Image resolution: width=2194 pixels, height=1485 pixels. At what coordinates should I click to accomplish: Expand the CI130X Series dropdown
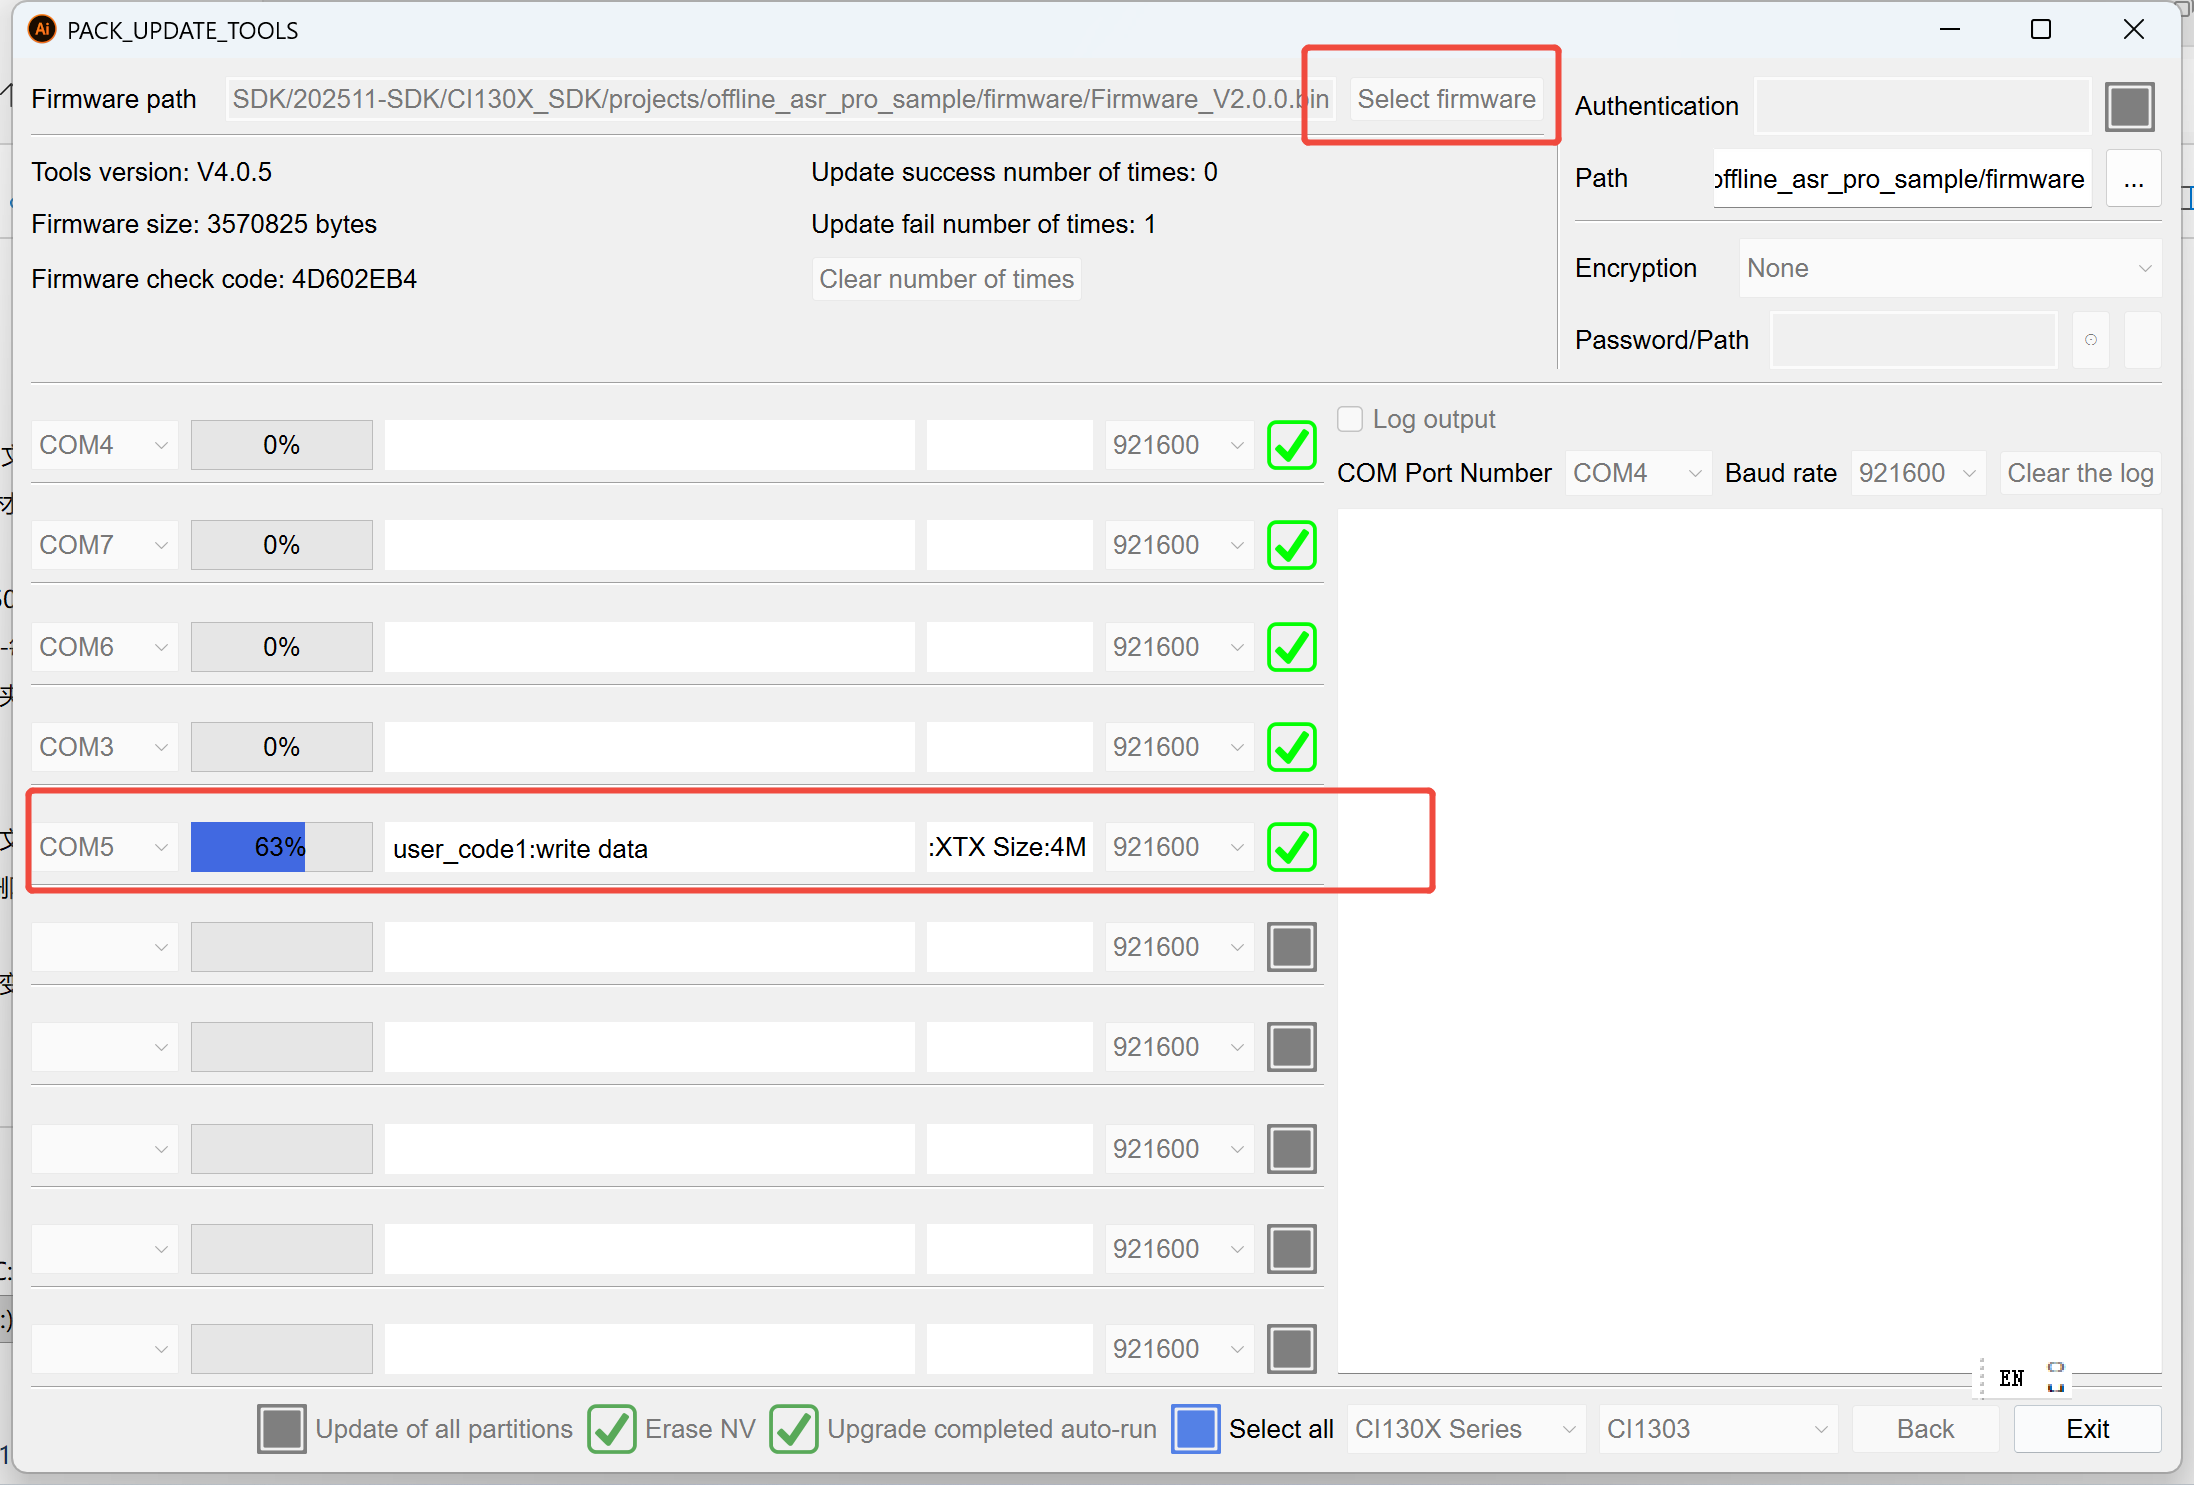[x=1465, y=1428]
